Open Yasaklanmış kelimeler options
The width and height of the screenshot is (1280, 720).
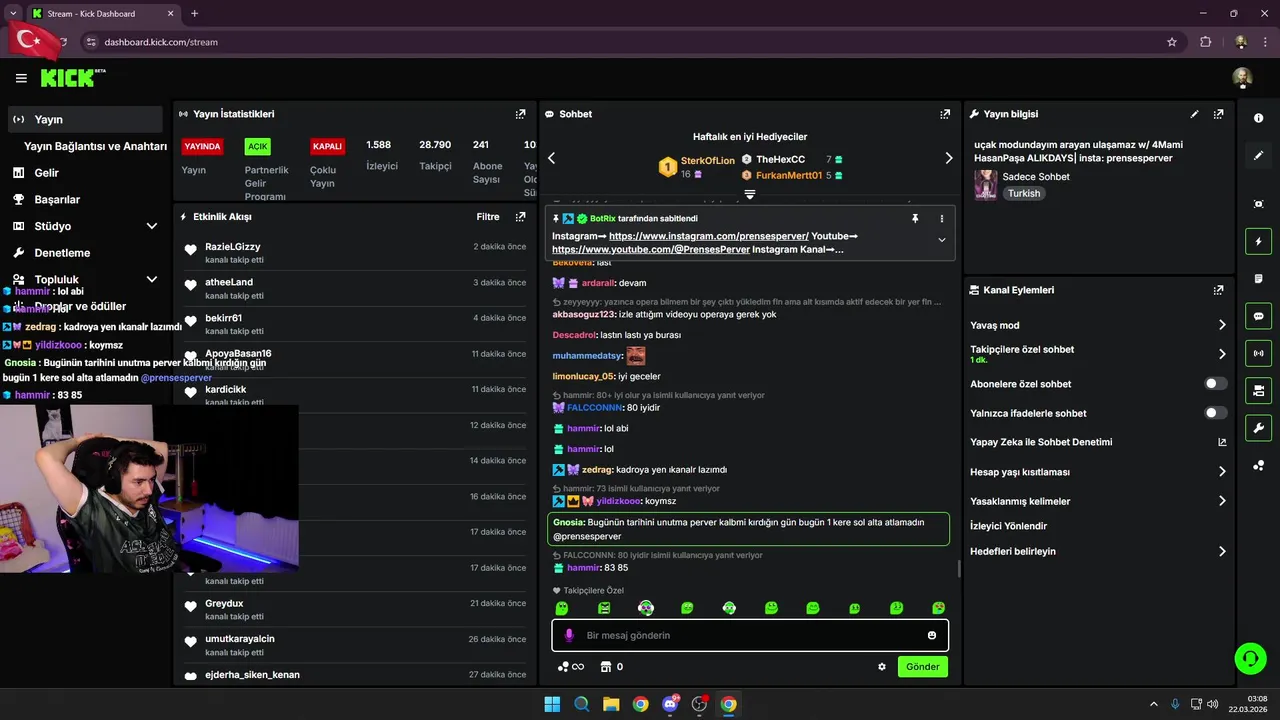click(1222, 501)
